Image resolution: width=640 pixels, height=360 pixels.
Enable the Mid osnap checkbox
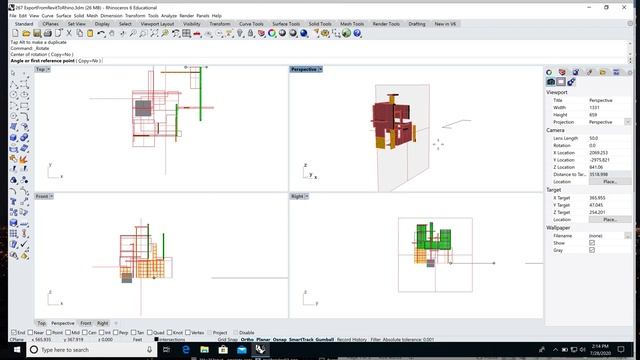click(x=68, y=333)
